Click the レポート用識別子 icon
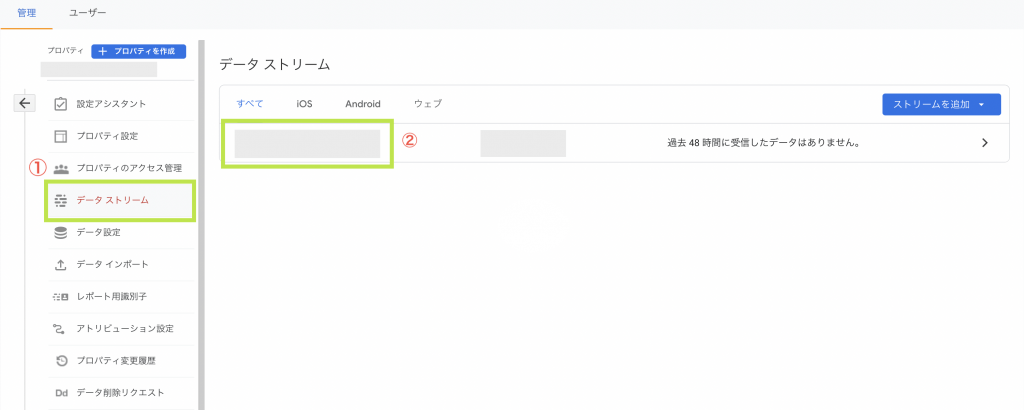Image resolution: width=1024 pixels, height=410 pixels. [x=60, y=297]
